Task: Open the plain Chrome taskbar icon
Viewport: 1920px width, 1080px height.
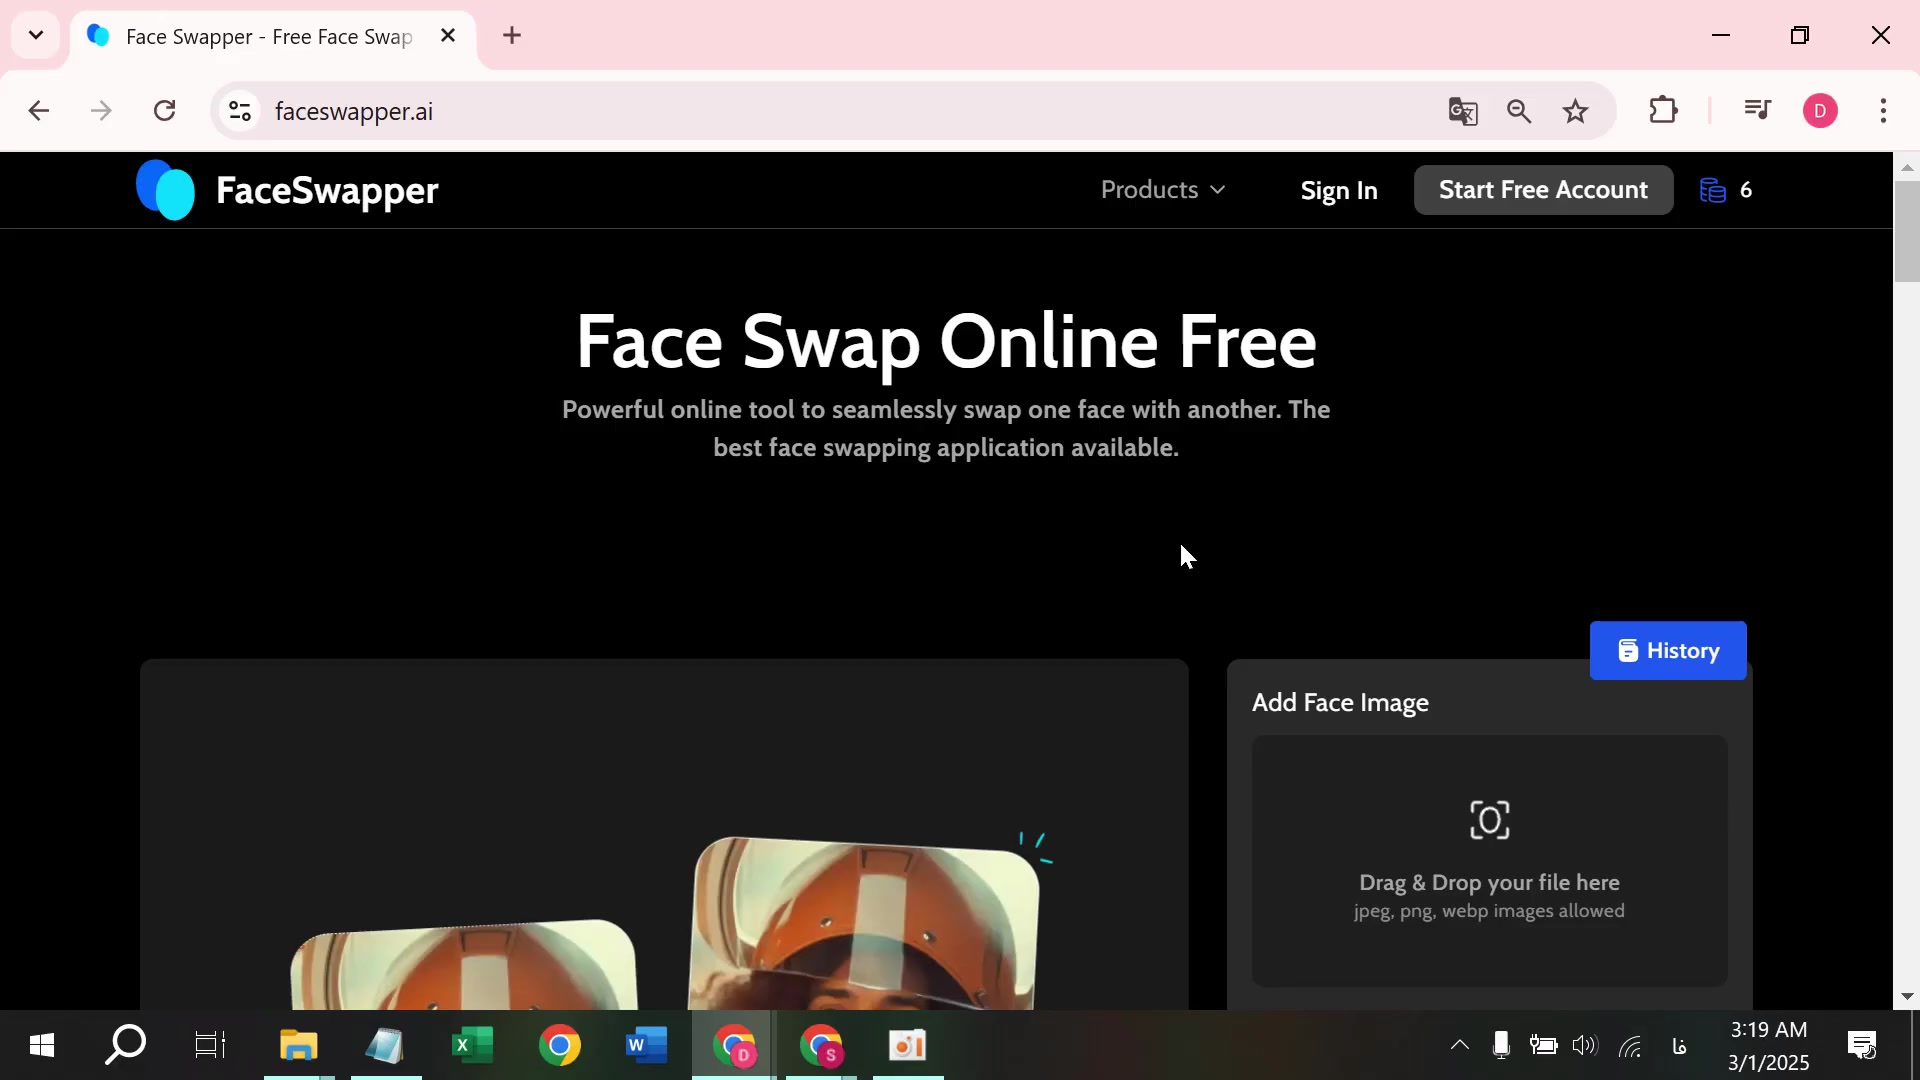Action: pos(559,1045)
